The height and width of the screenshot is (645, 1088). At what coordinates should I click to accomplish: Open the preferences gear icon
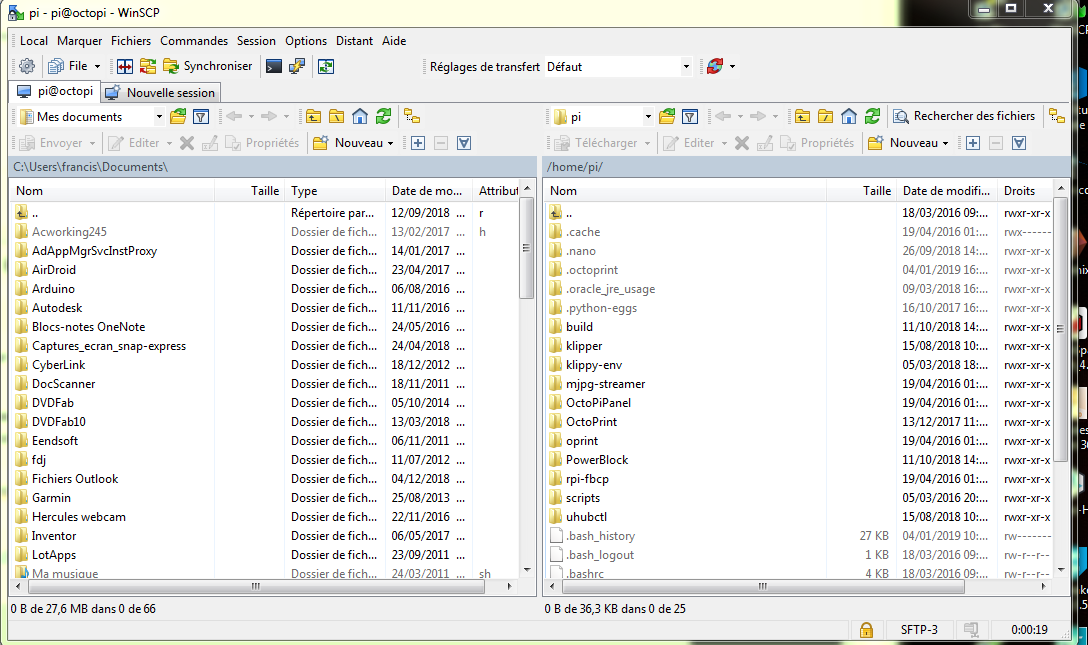click(27, 67)
